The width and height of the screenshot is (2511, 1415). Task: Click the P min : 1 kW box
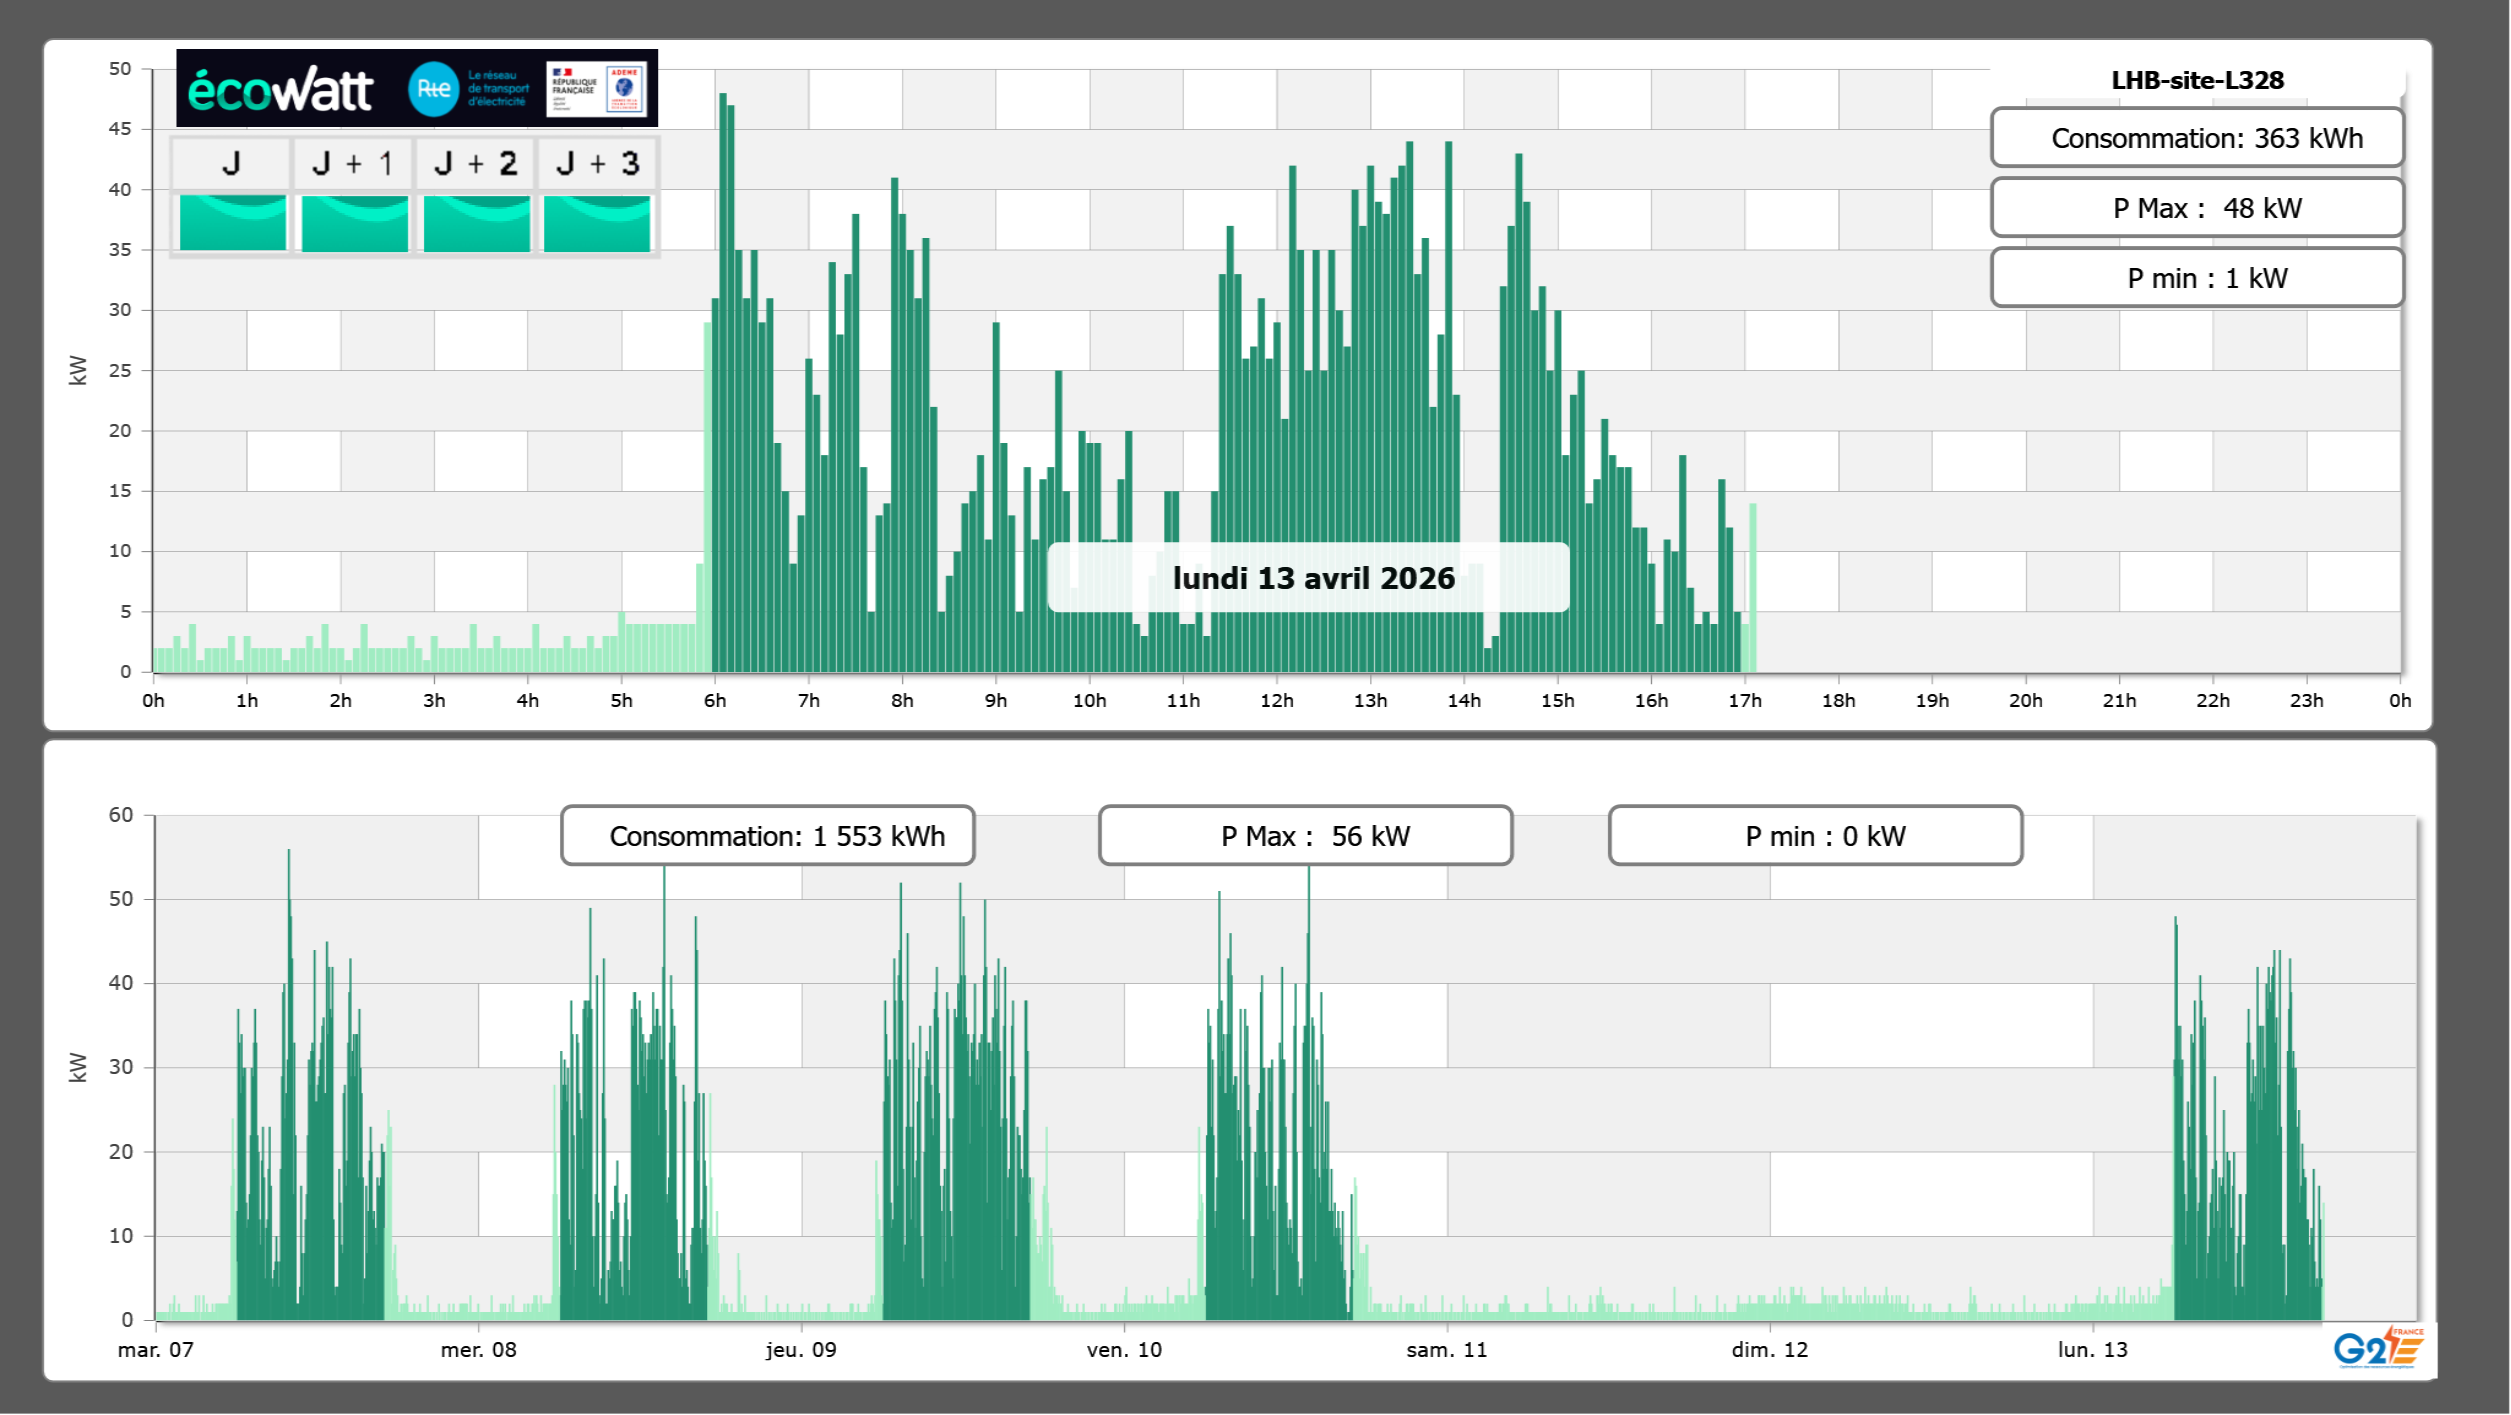pyautogui.click(x=2197, y=278)
